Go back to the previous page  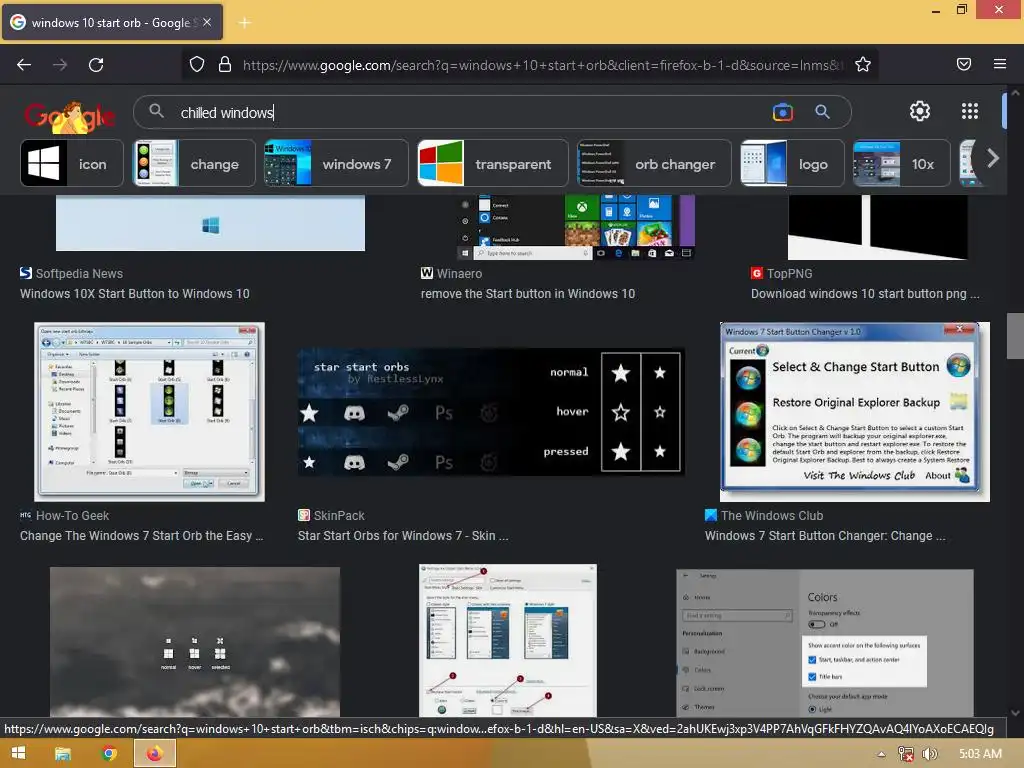click(x=24, y=65)
